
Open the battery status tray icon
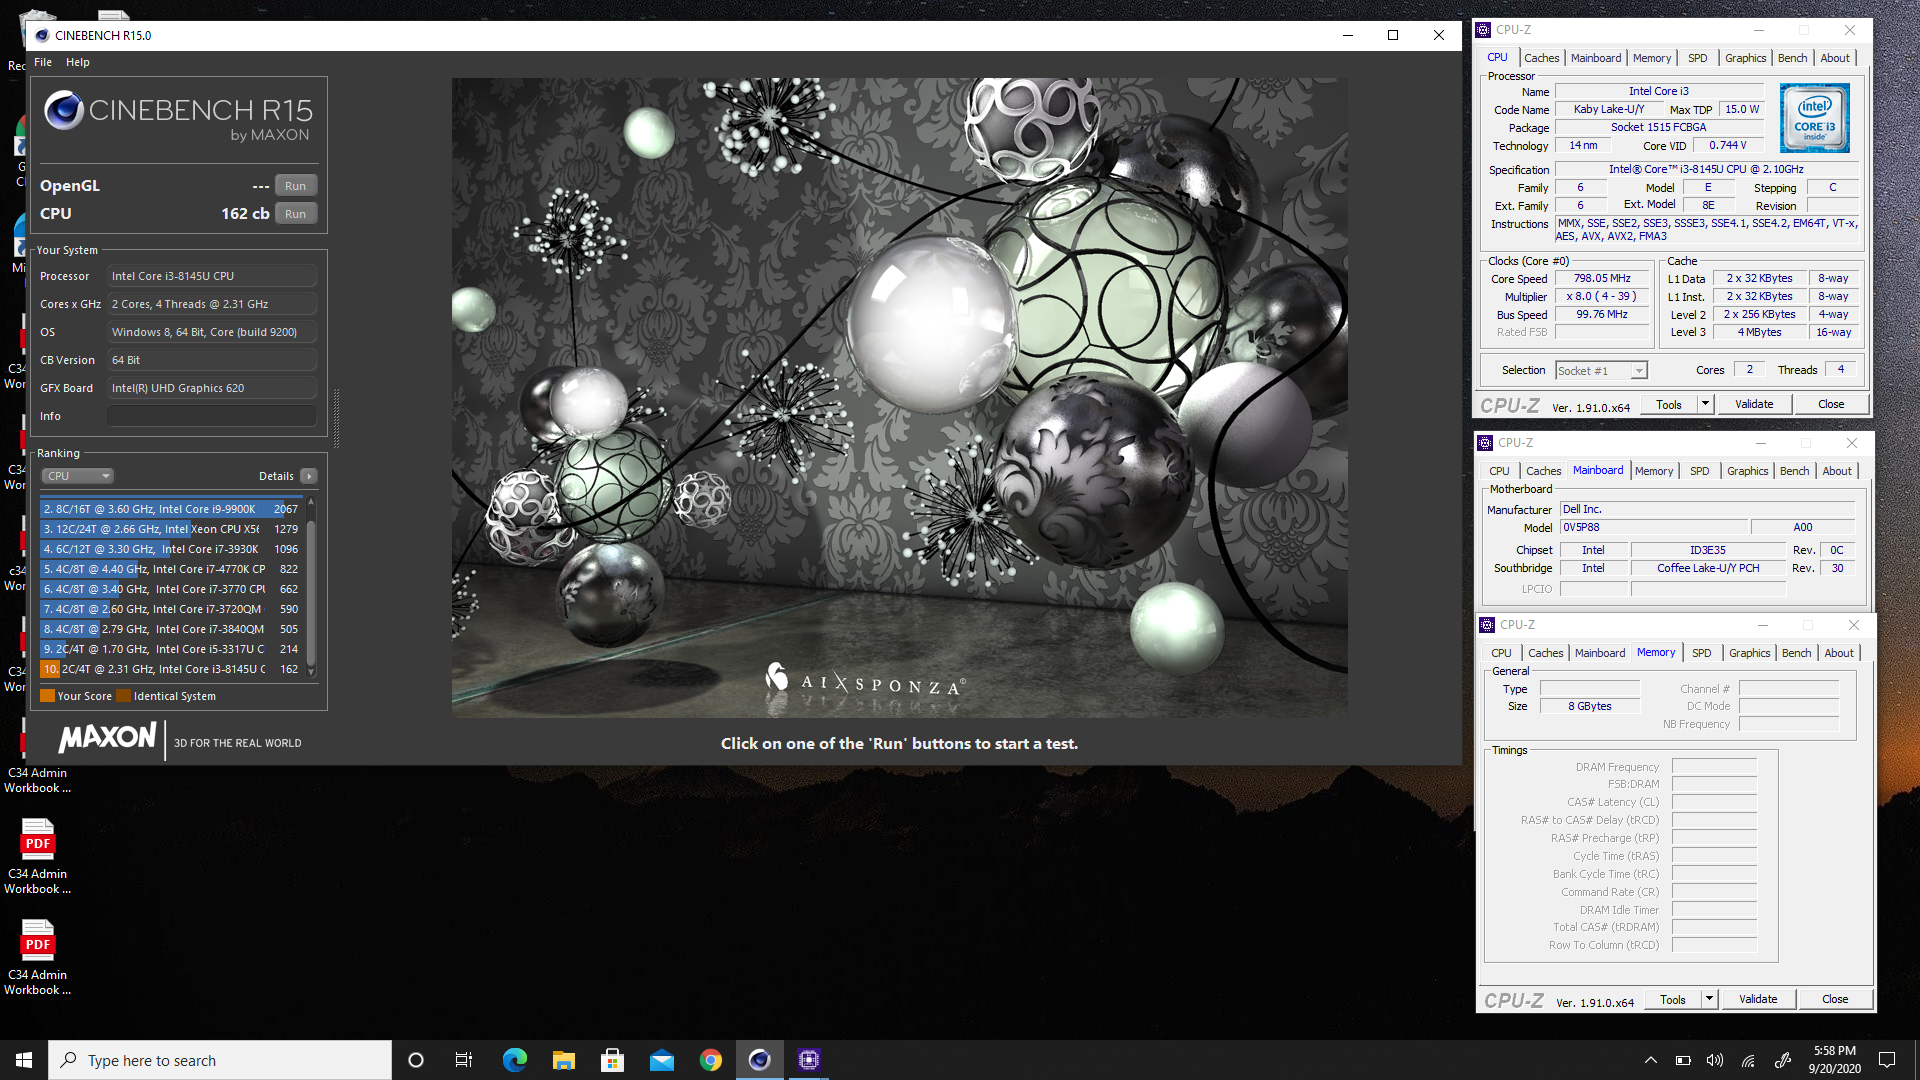point(1683,1060)
